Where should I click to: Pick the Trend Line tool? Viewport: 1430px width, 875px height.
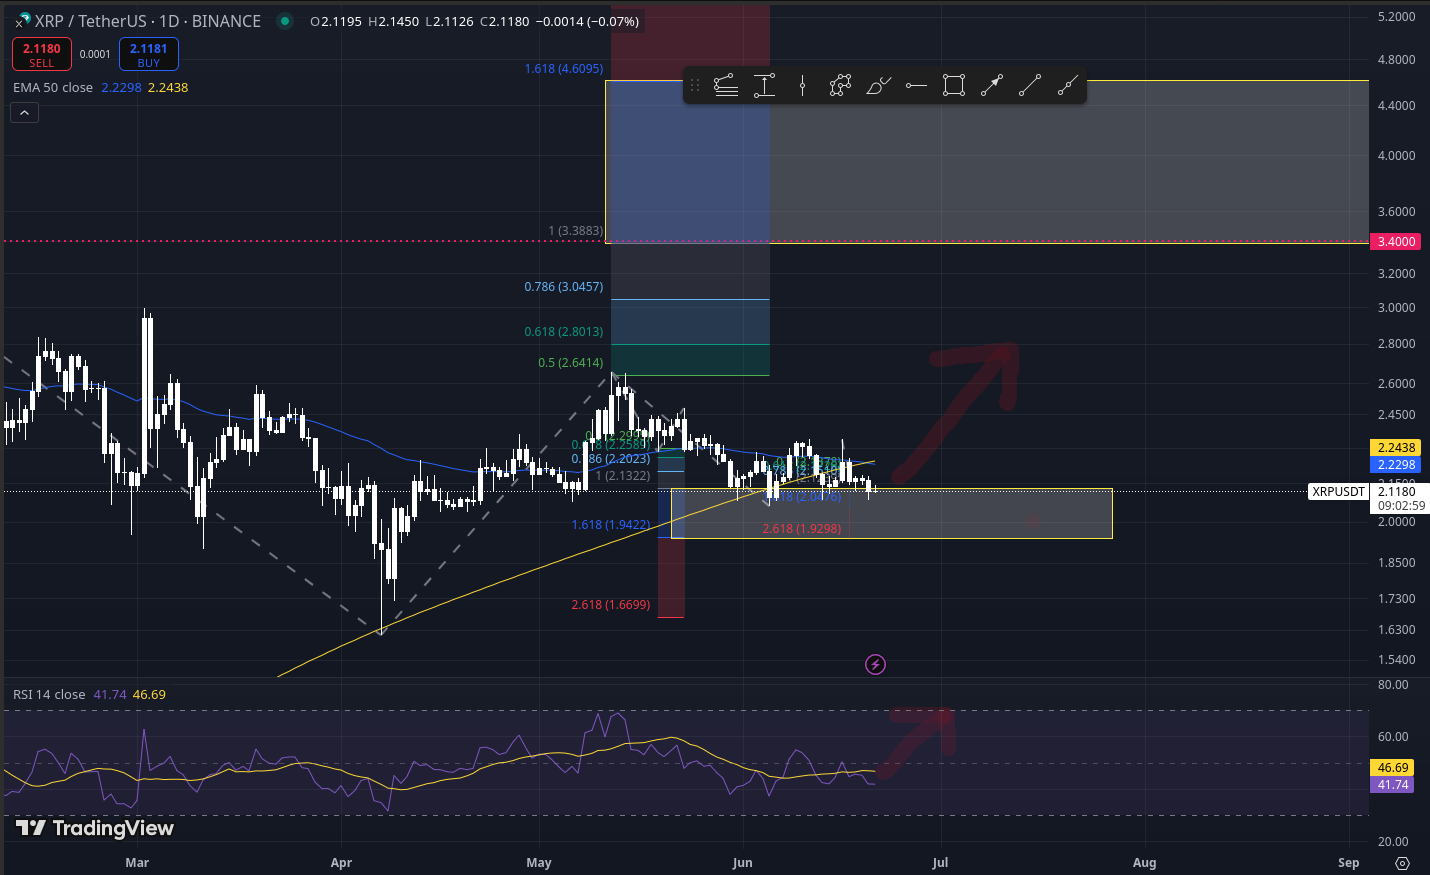coord(1030,86)
